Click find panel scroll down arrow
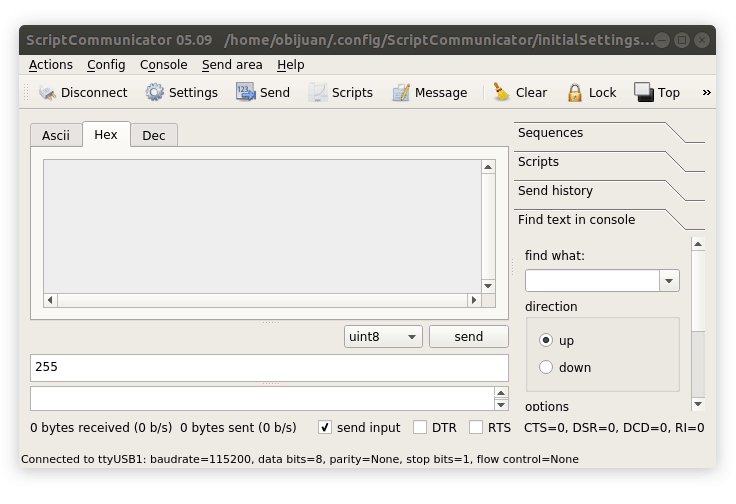 [x=698, y=404]
